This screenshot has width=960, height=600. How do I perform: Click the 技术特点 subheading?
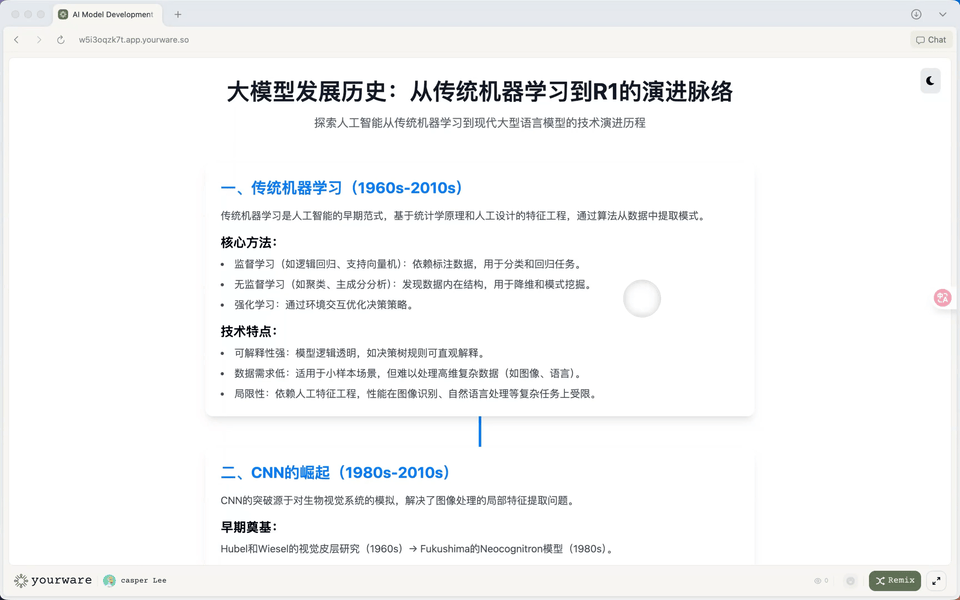pos(249,331)
